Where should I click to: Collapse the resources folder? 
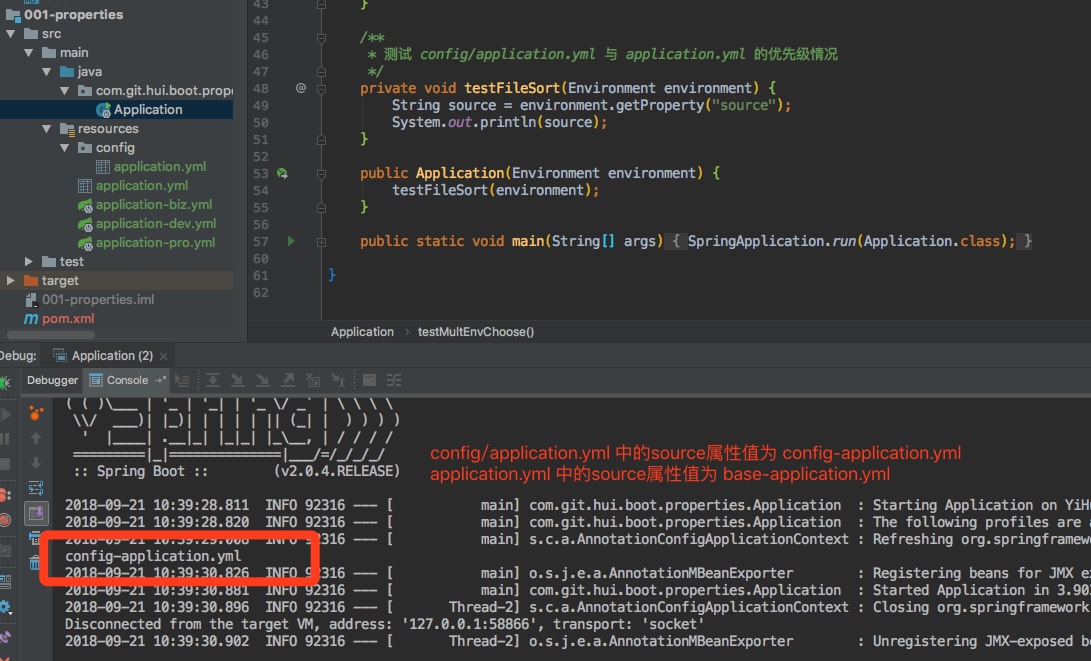47,129
